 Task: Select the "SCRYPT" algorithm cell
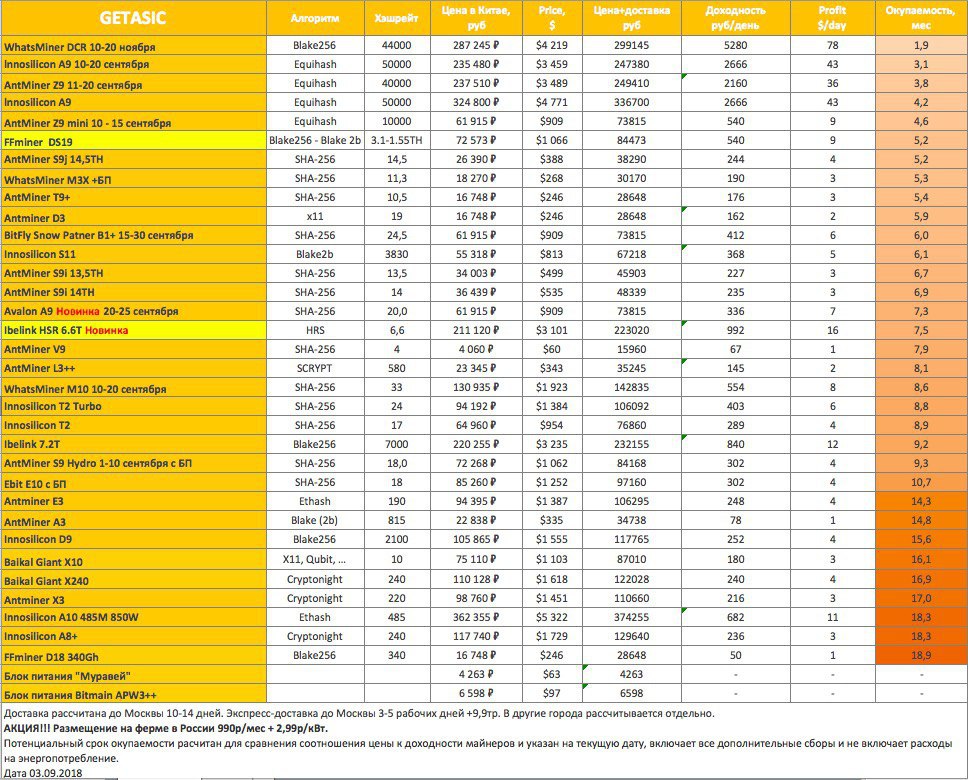click(x=315, y=369)
